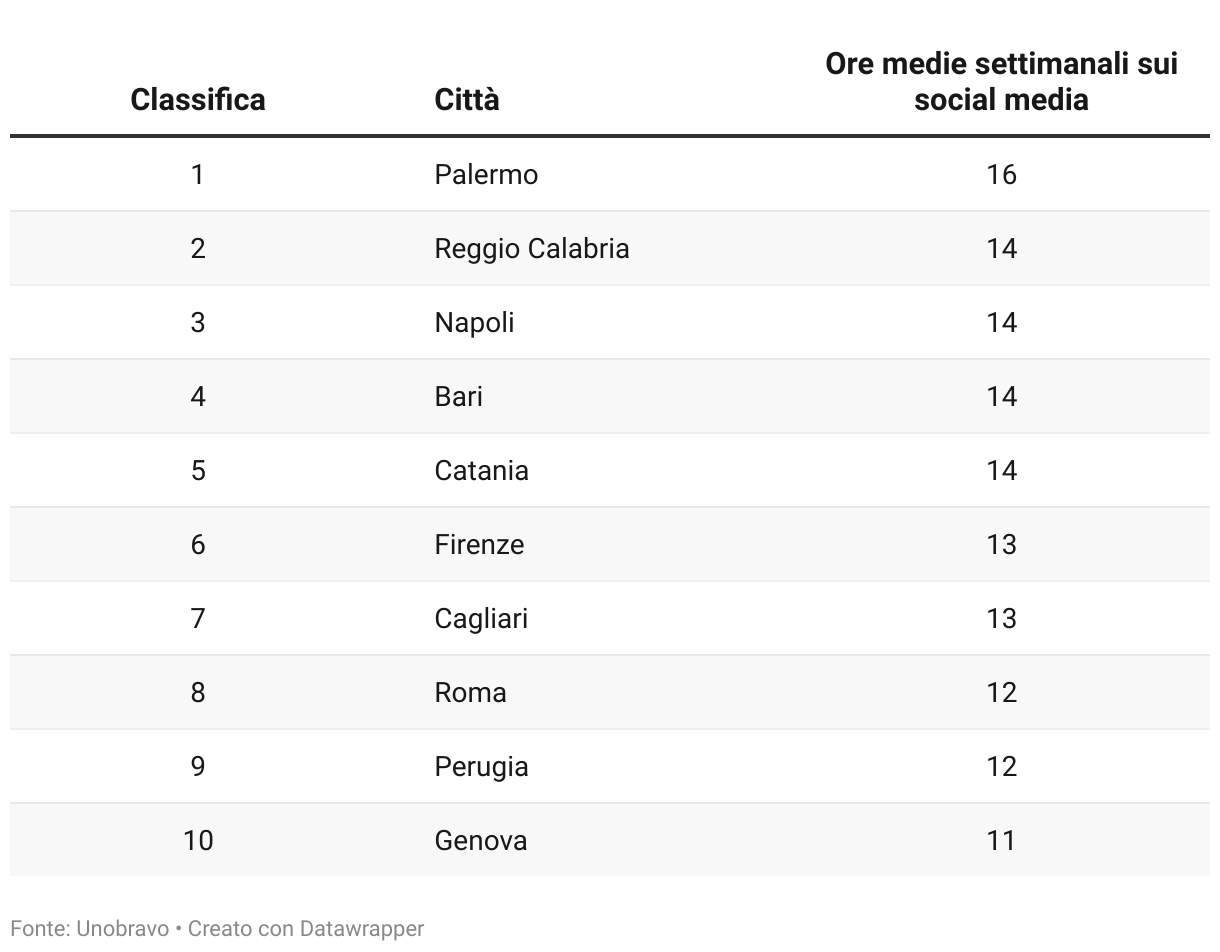
Task: Click the Fonte: Unobravo source text
Action: [x=90, y=929]
